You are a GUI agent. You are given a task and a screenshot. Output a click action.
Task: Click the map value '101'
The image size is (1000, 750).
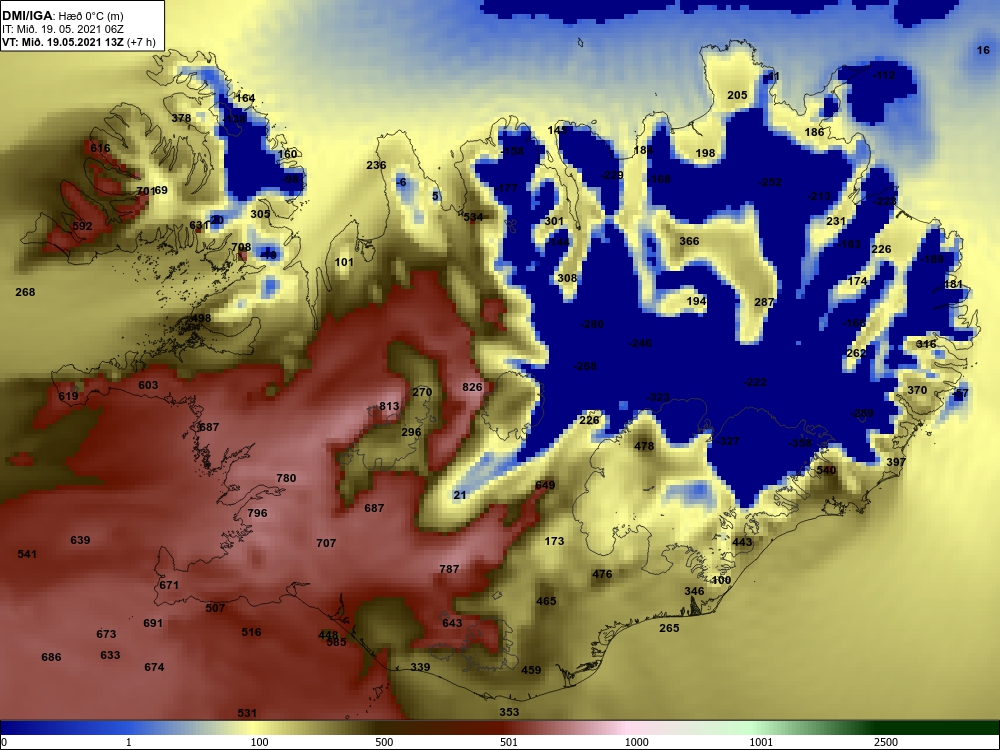(x=344, y=262)
